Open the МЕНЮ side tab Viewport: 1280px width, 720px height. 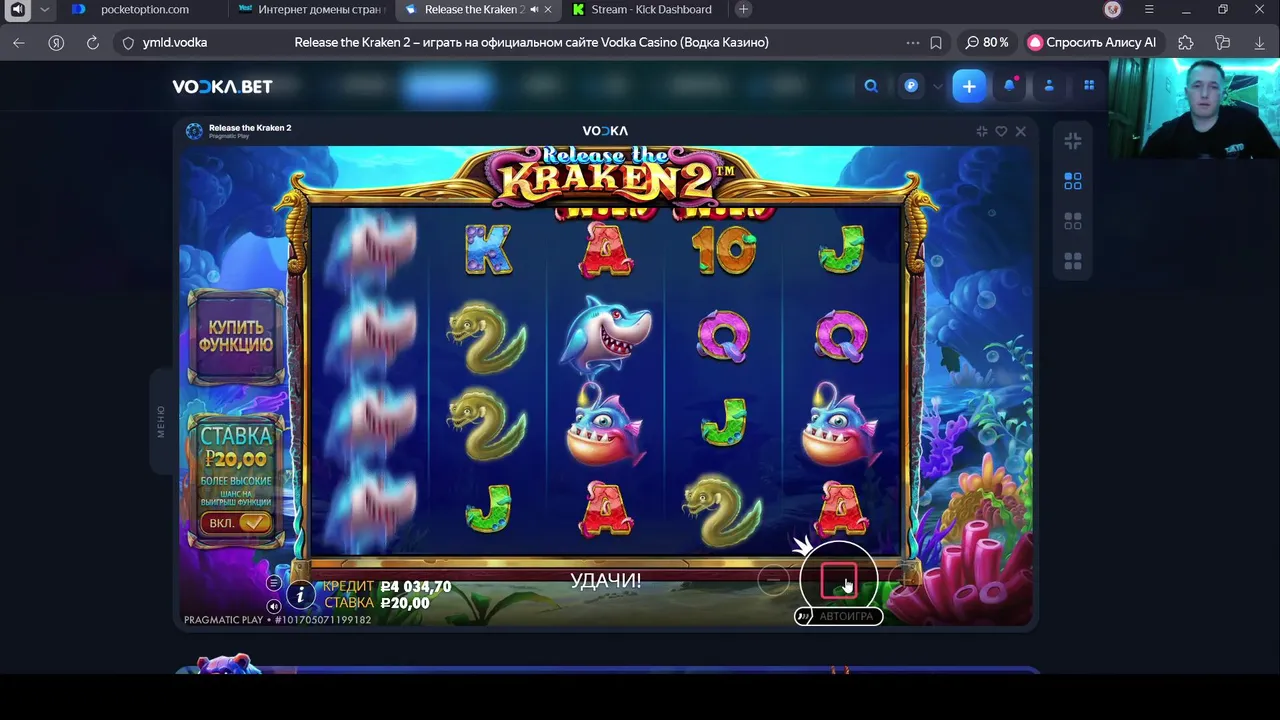click(161, 421)
